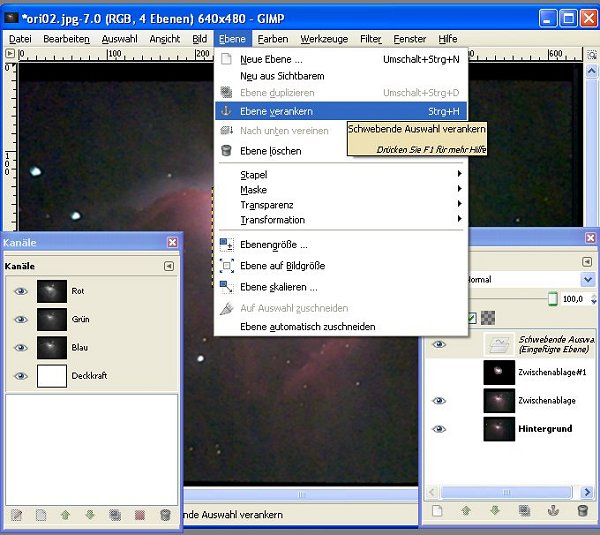Viewport: 600px width, 535px height.
Task: Open the Farben menu
Action: [x=272, y=38]
